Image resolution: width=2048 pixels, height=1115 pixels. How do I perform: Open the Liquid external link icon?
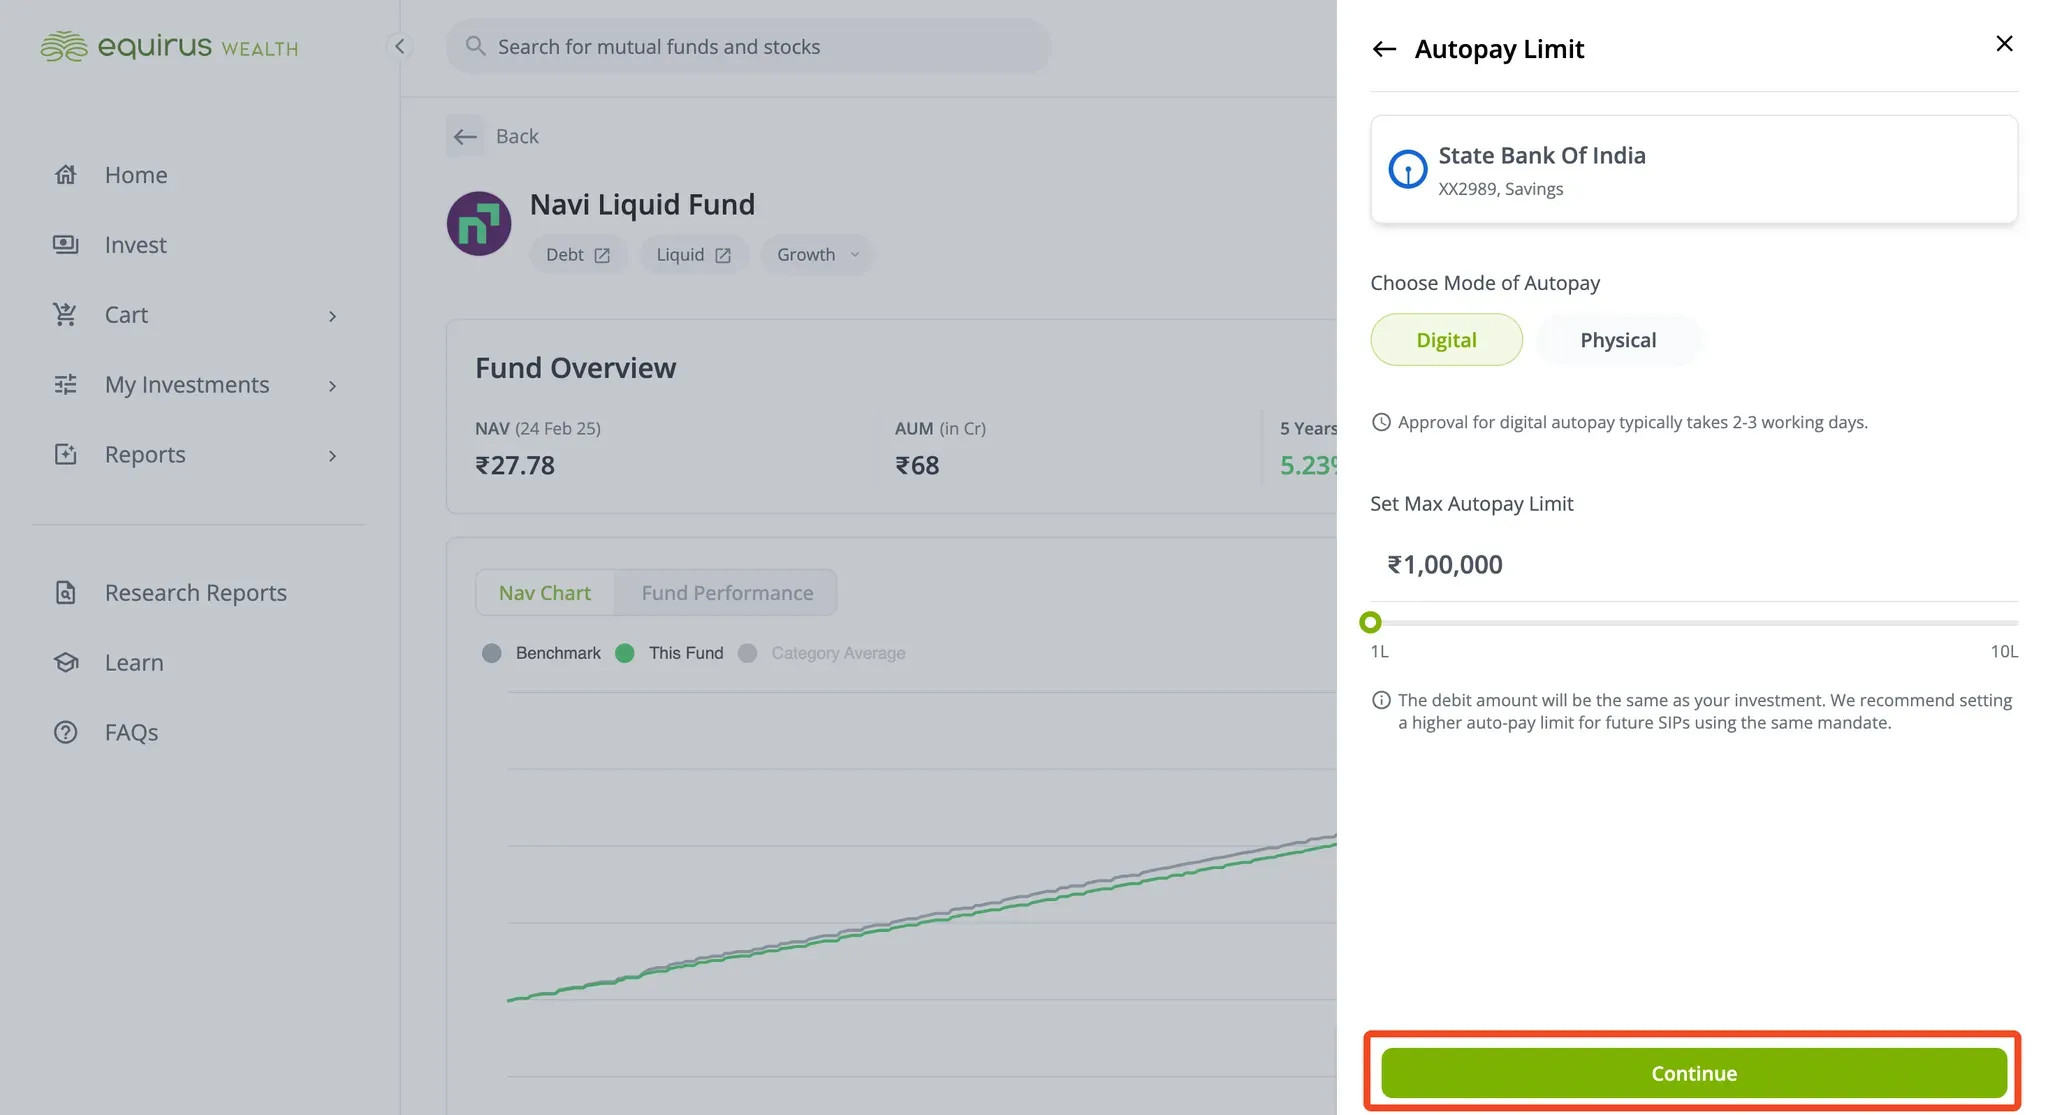pyautogui.click(x=723, y=256)
